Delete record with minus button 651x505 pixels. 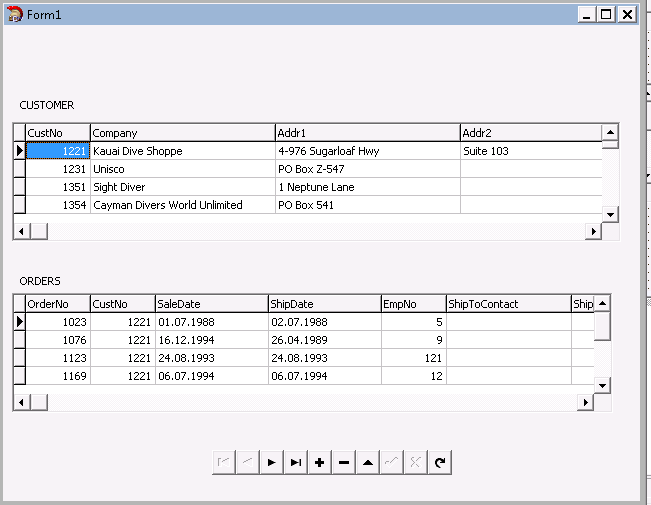point(344,462)
